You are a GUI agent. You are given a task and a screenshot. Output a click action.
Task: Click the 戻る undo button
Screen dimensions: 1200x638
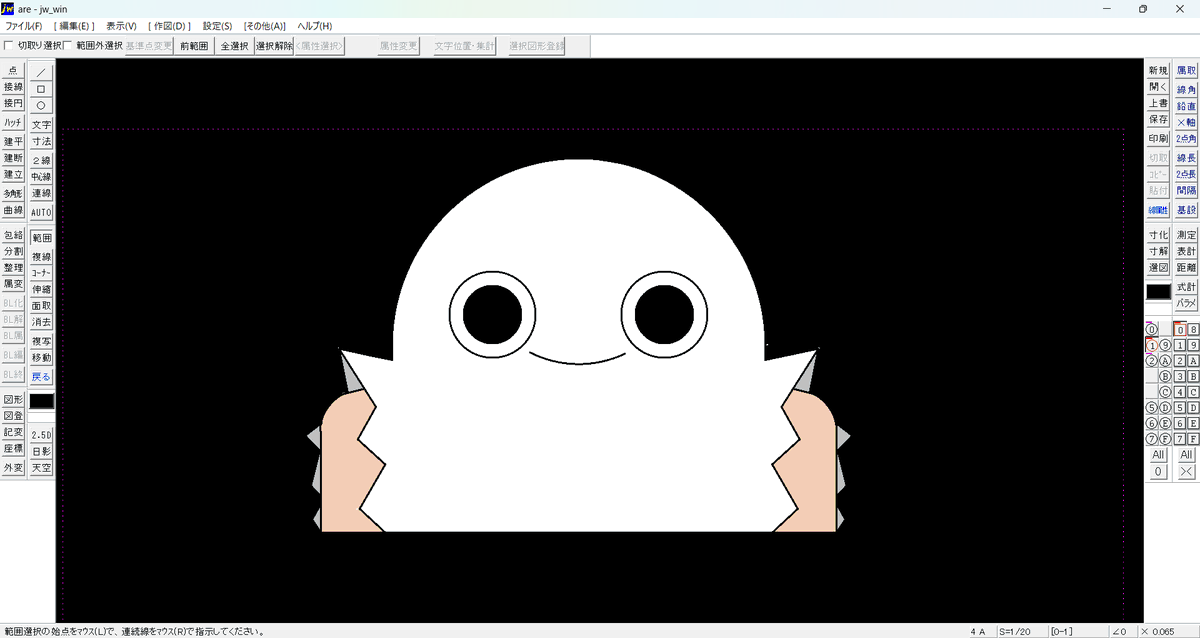[x=41, y=377]
